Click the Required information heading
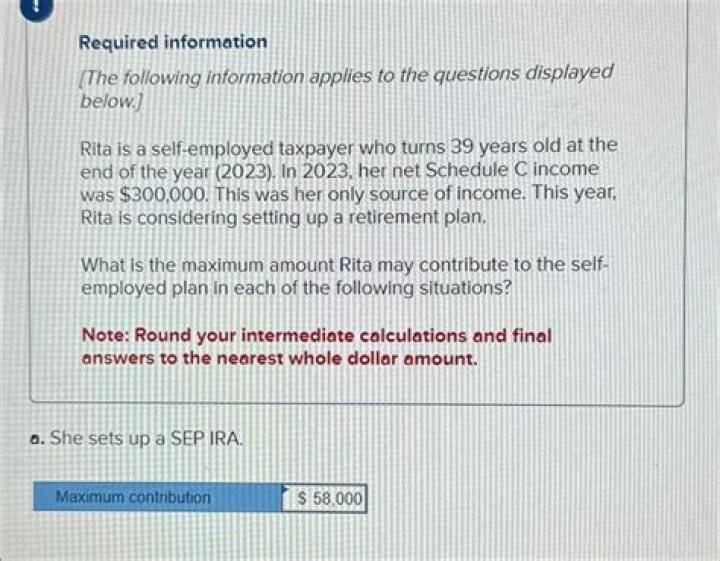The image size is (720, 561). [x=173, y=42]
